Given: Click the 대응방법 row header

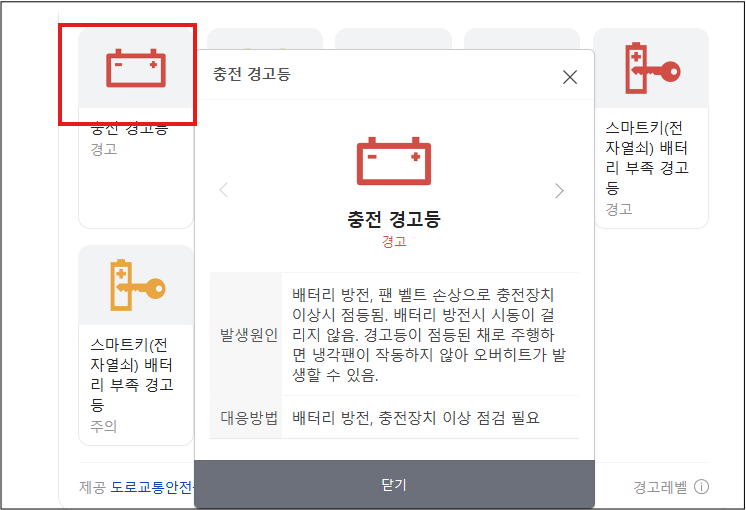Looking at the screenshot, I should 248,417.
